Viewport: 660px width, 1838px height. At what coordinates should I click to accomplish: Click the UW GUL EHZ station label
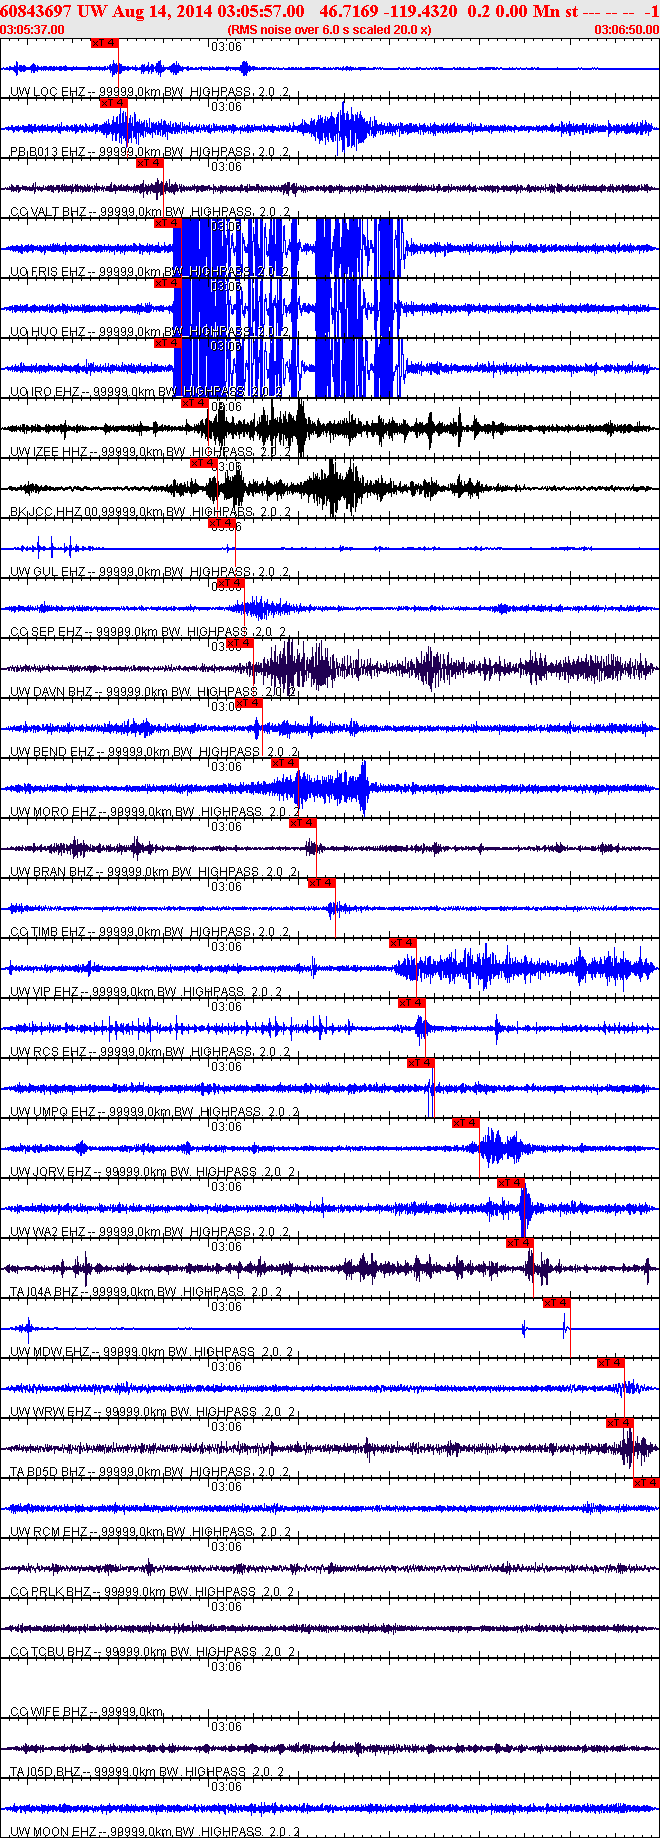pos(47,572)
